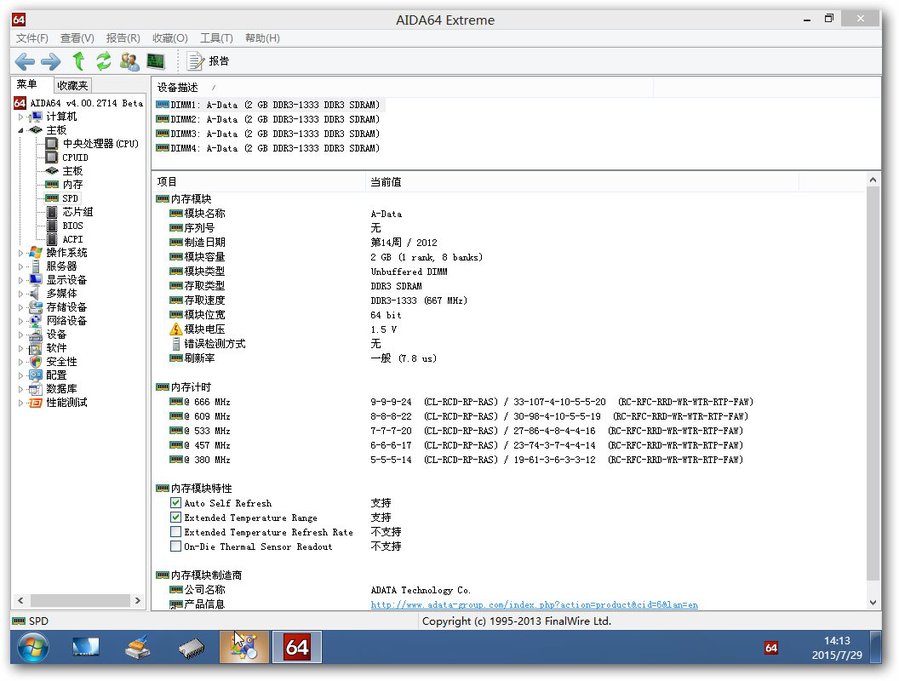Open the green monitor diagnostics icon
Viewport: 899px width, 681px height.
click(x=155, y=61)
